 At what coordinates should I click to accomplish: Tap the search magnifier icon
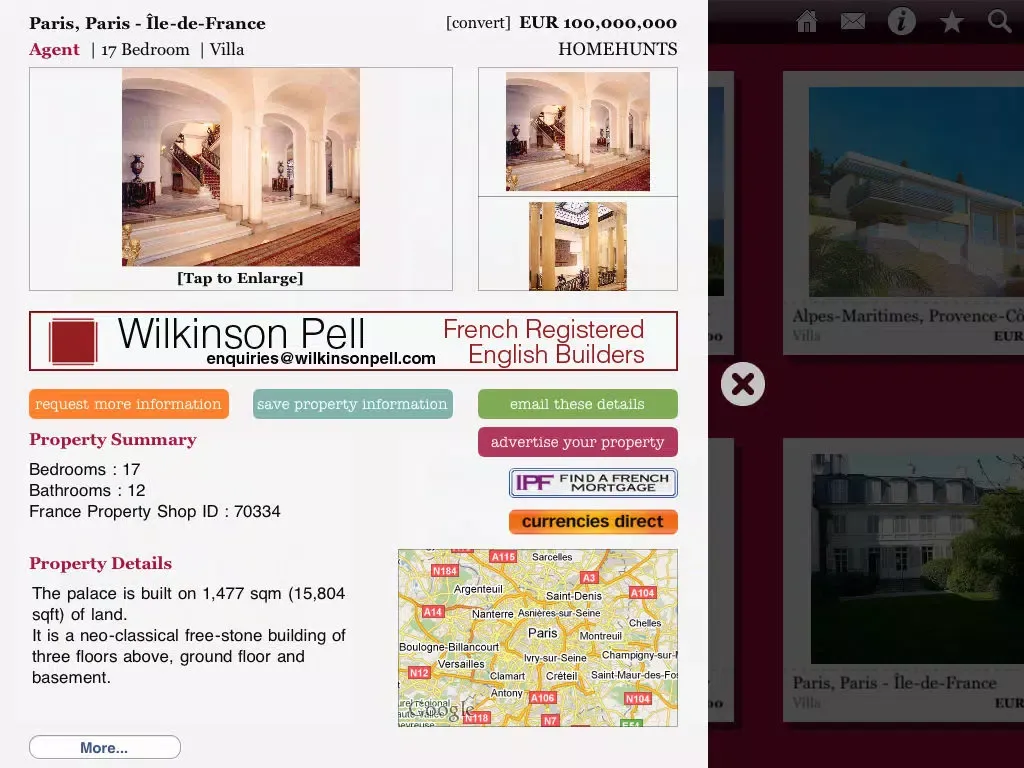[x=999, y=22]
